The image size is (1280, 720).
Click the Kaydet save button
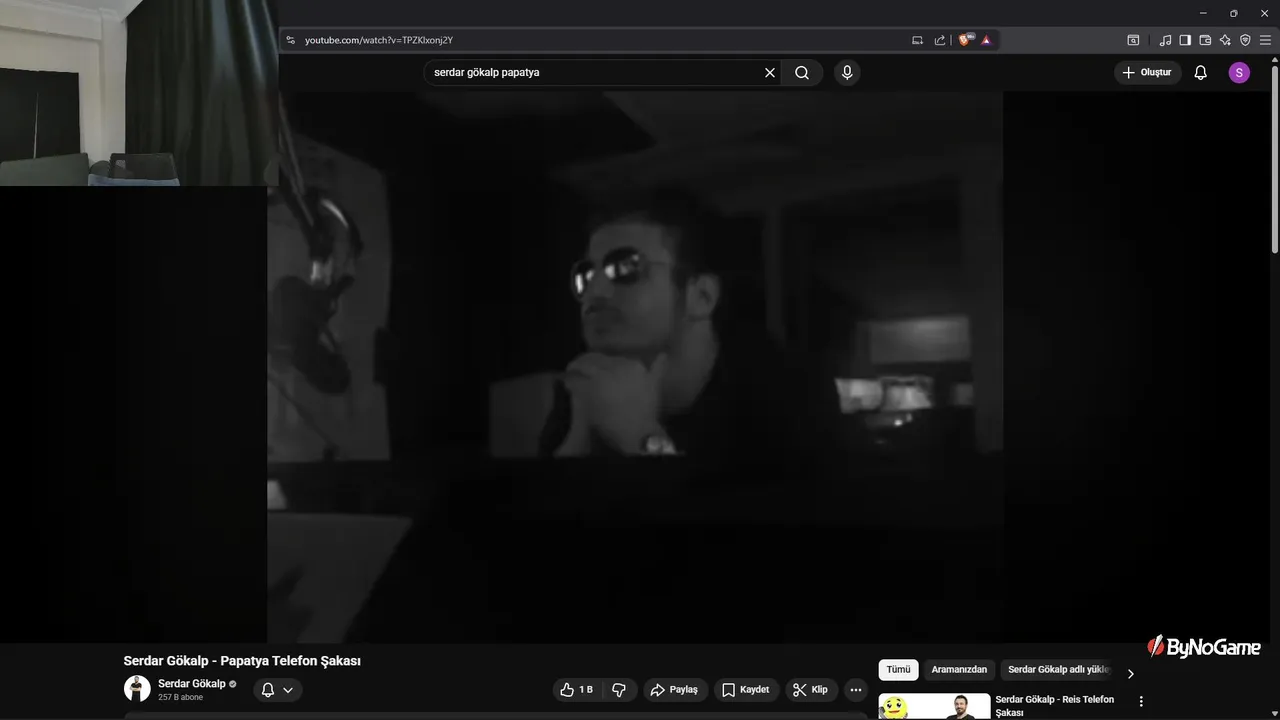pos(746,690)
